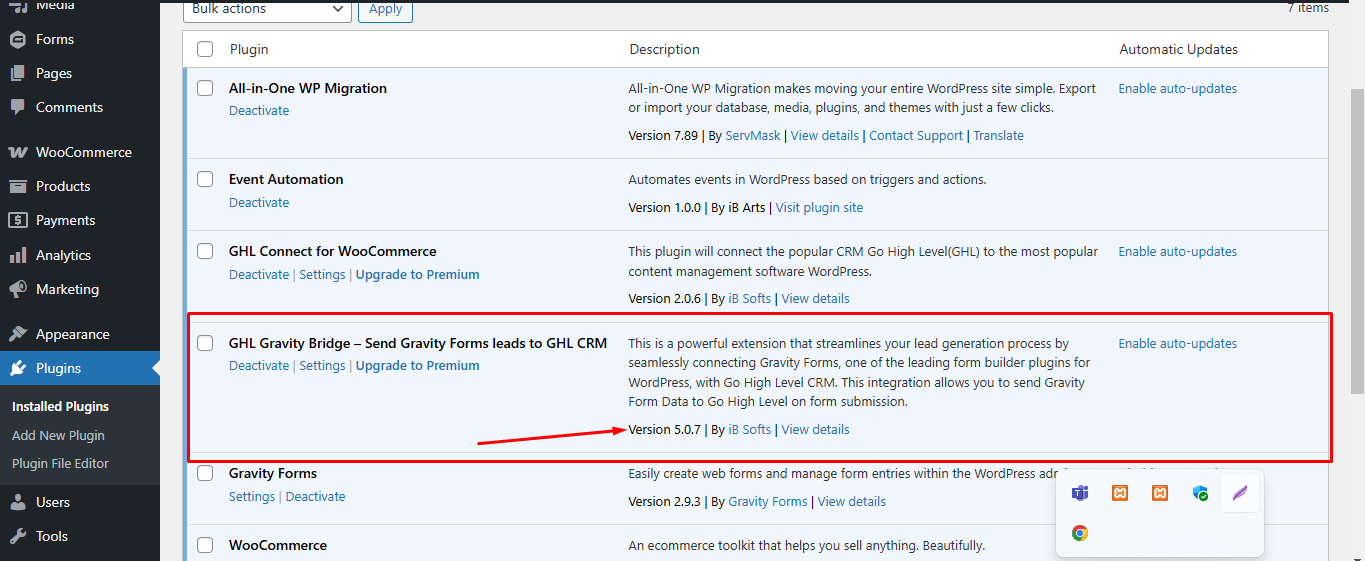Click the WooCommerce logo icon in the sidebar

(18, 152)
